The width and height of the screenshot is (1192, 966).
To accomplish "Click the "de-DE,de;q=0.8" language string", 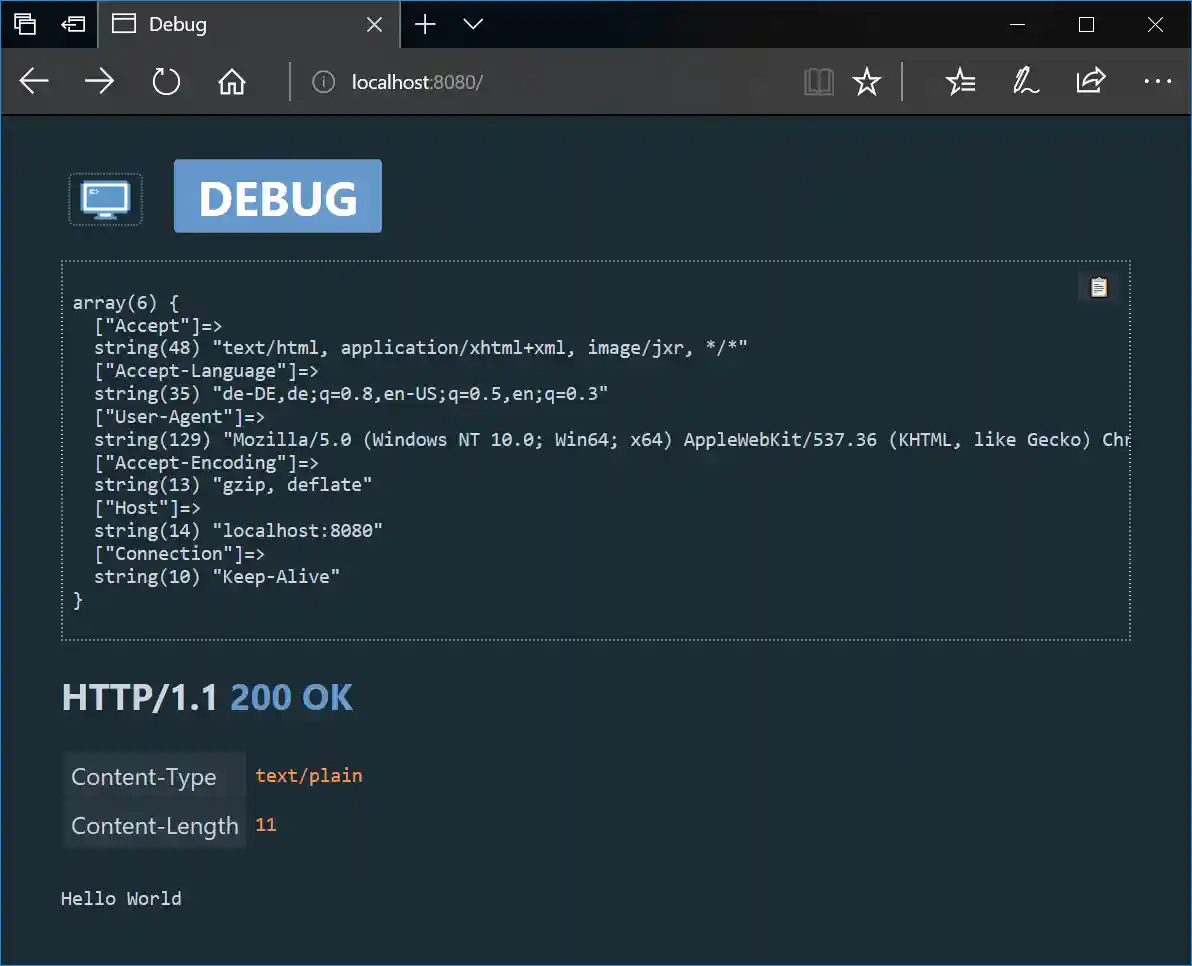I will click(x=410, y=394).
